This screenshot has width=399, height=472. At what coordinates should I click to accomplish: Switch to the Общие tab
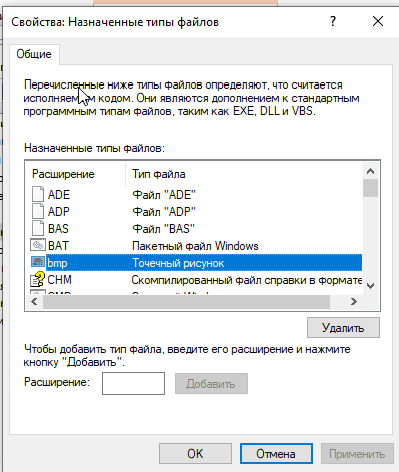34,54
